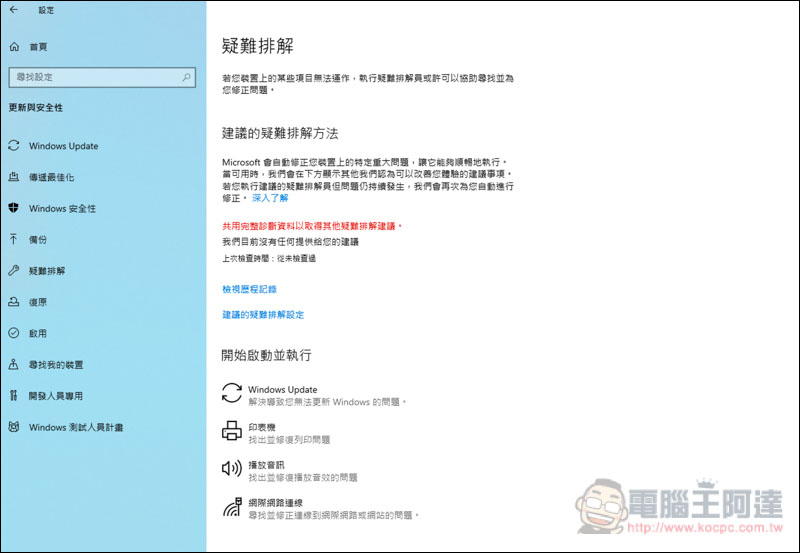800x553 pixels.
Task: Click the 上次檢查時間 status text
Action: tap(269, 258)
